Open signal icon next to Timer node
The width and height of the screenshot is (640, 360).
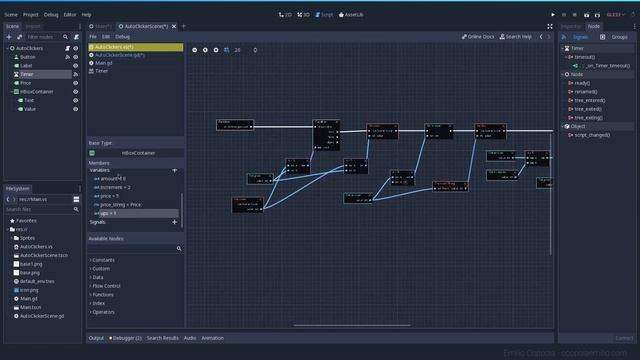[x=76, y=74]
